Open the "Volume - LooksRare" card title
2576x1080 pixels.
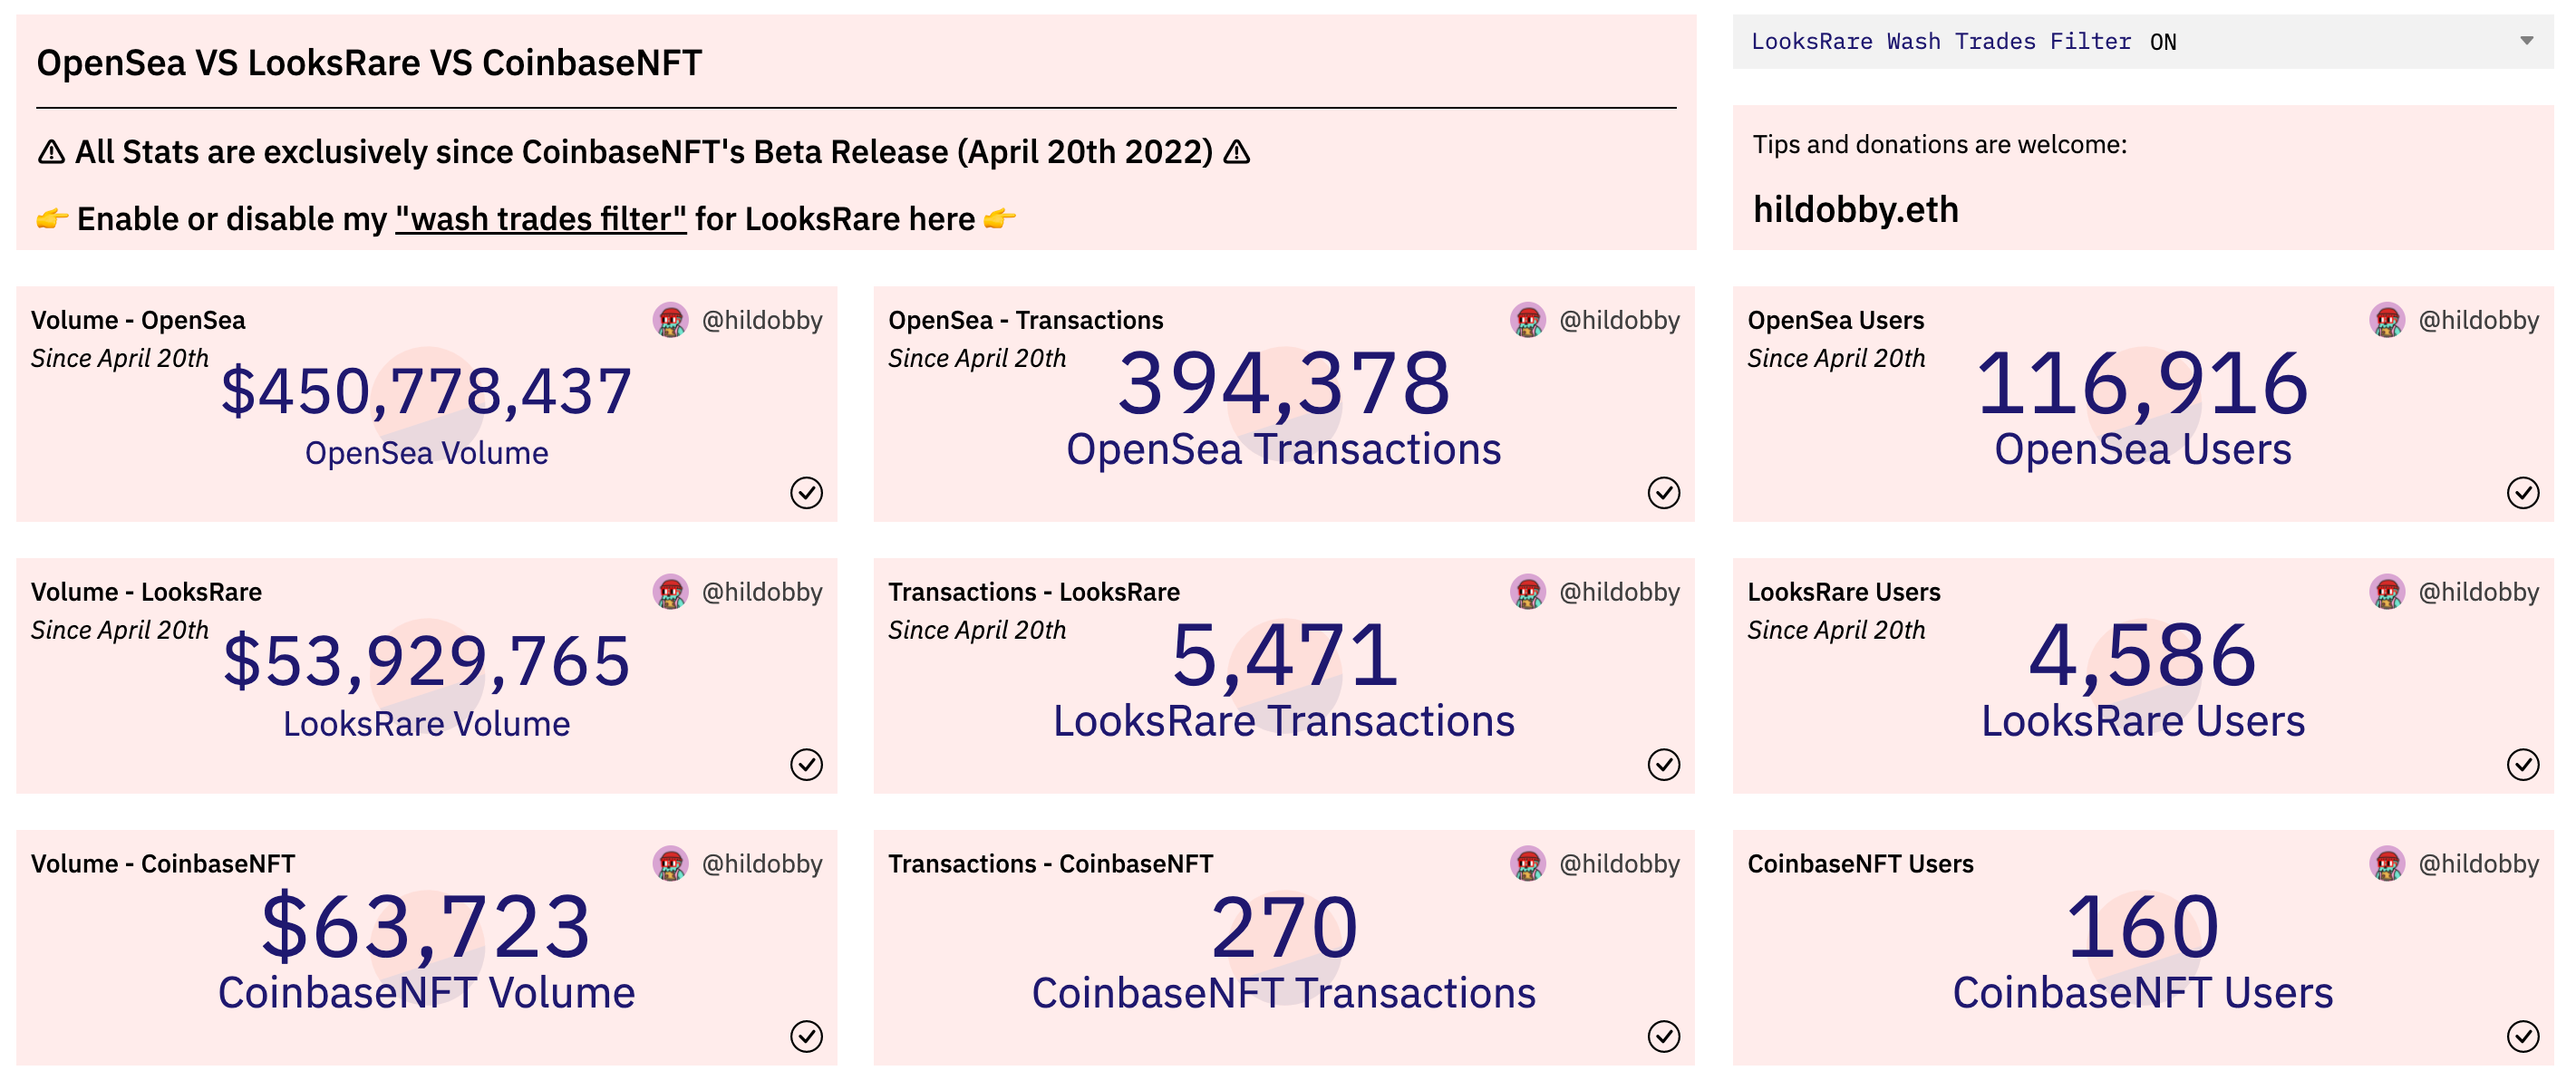pyautogui.click(x=146, y=593)
